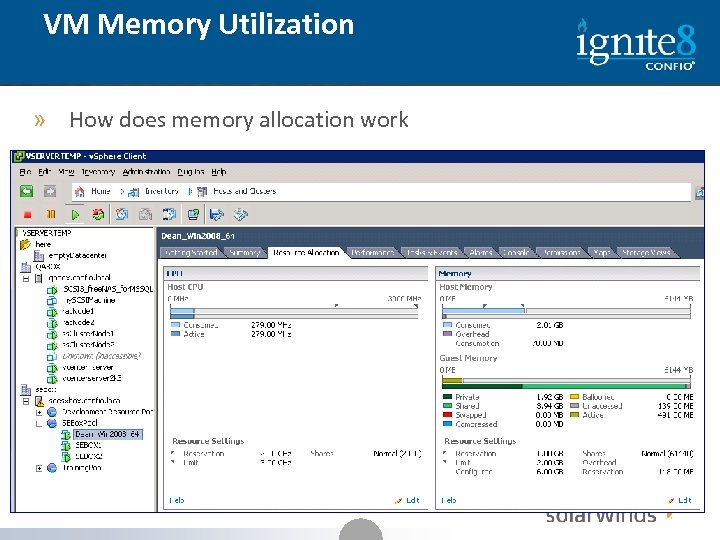Open the Help menu in menu bar
The width and height of the screenshot is (720, 540).
(219, 172)
